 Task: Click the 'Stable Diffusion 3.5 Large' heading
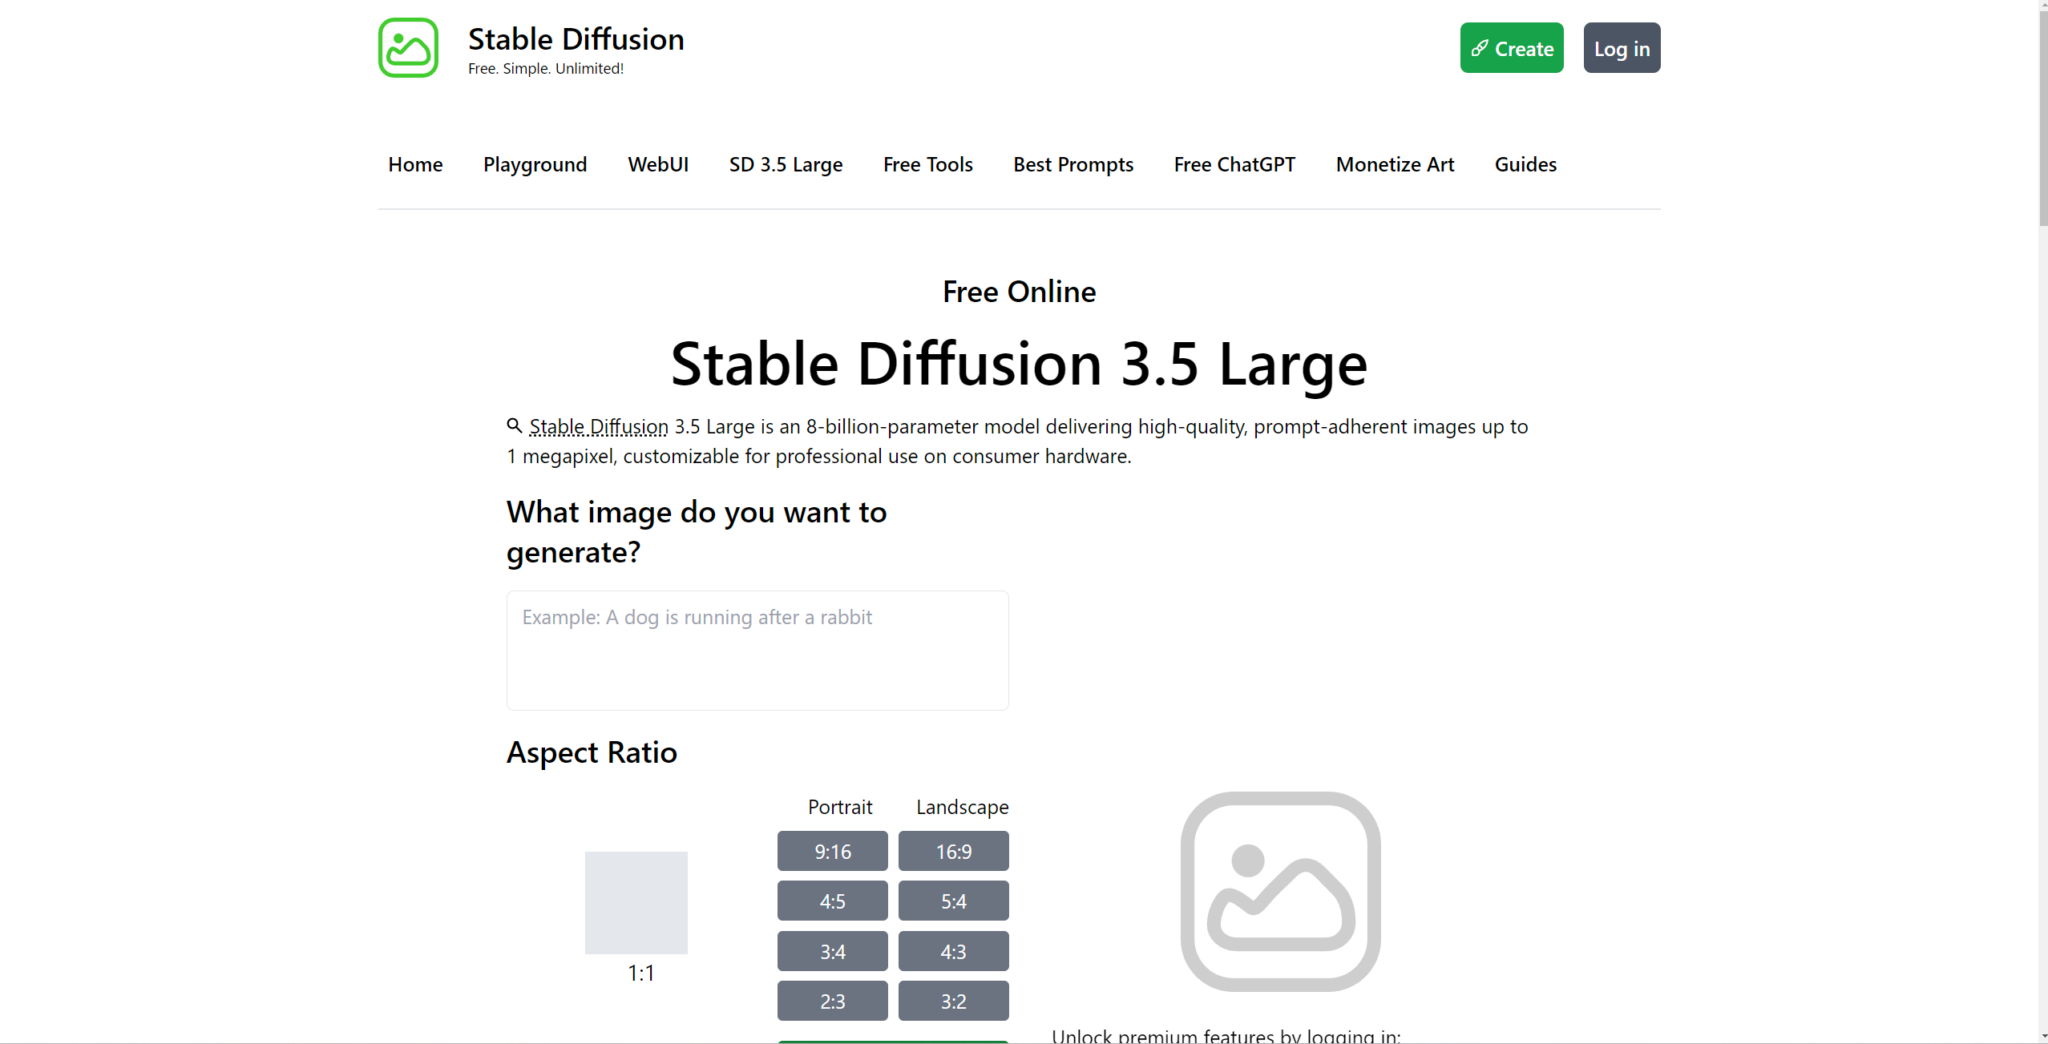tap(1018, 364)
